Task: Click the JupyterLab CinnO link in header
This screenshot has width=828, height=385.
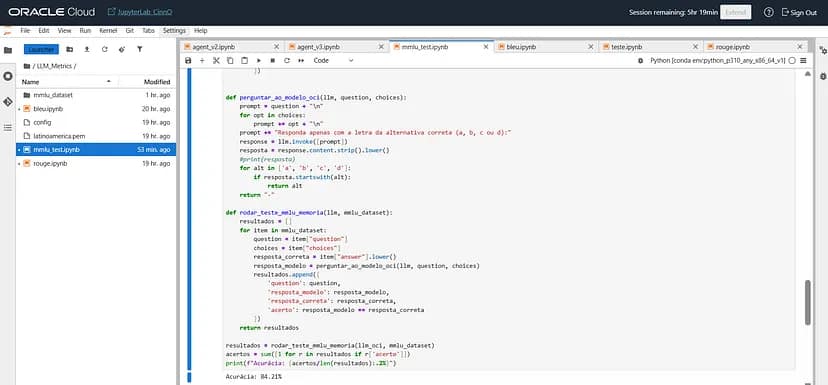Action: pos(139,12)
